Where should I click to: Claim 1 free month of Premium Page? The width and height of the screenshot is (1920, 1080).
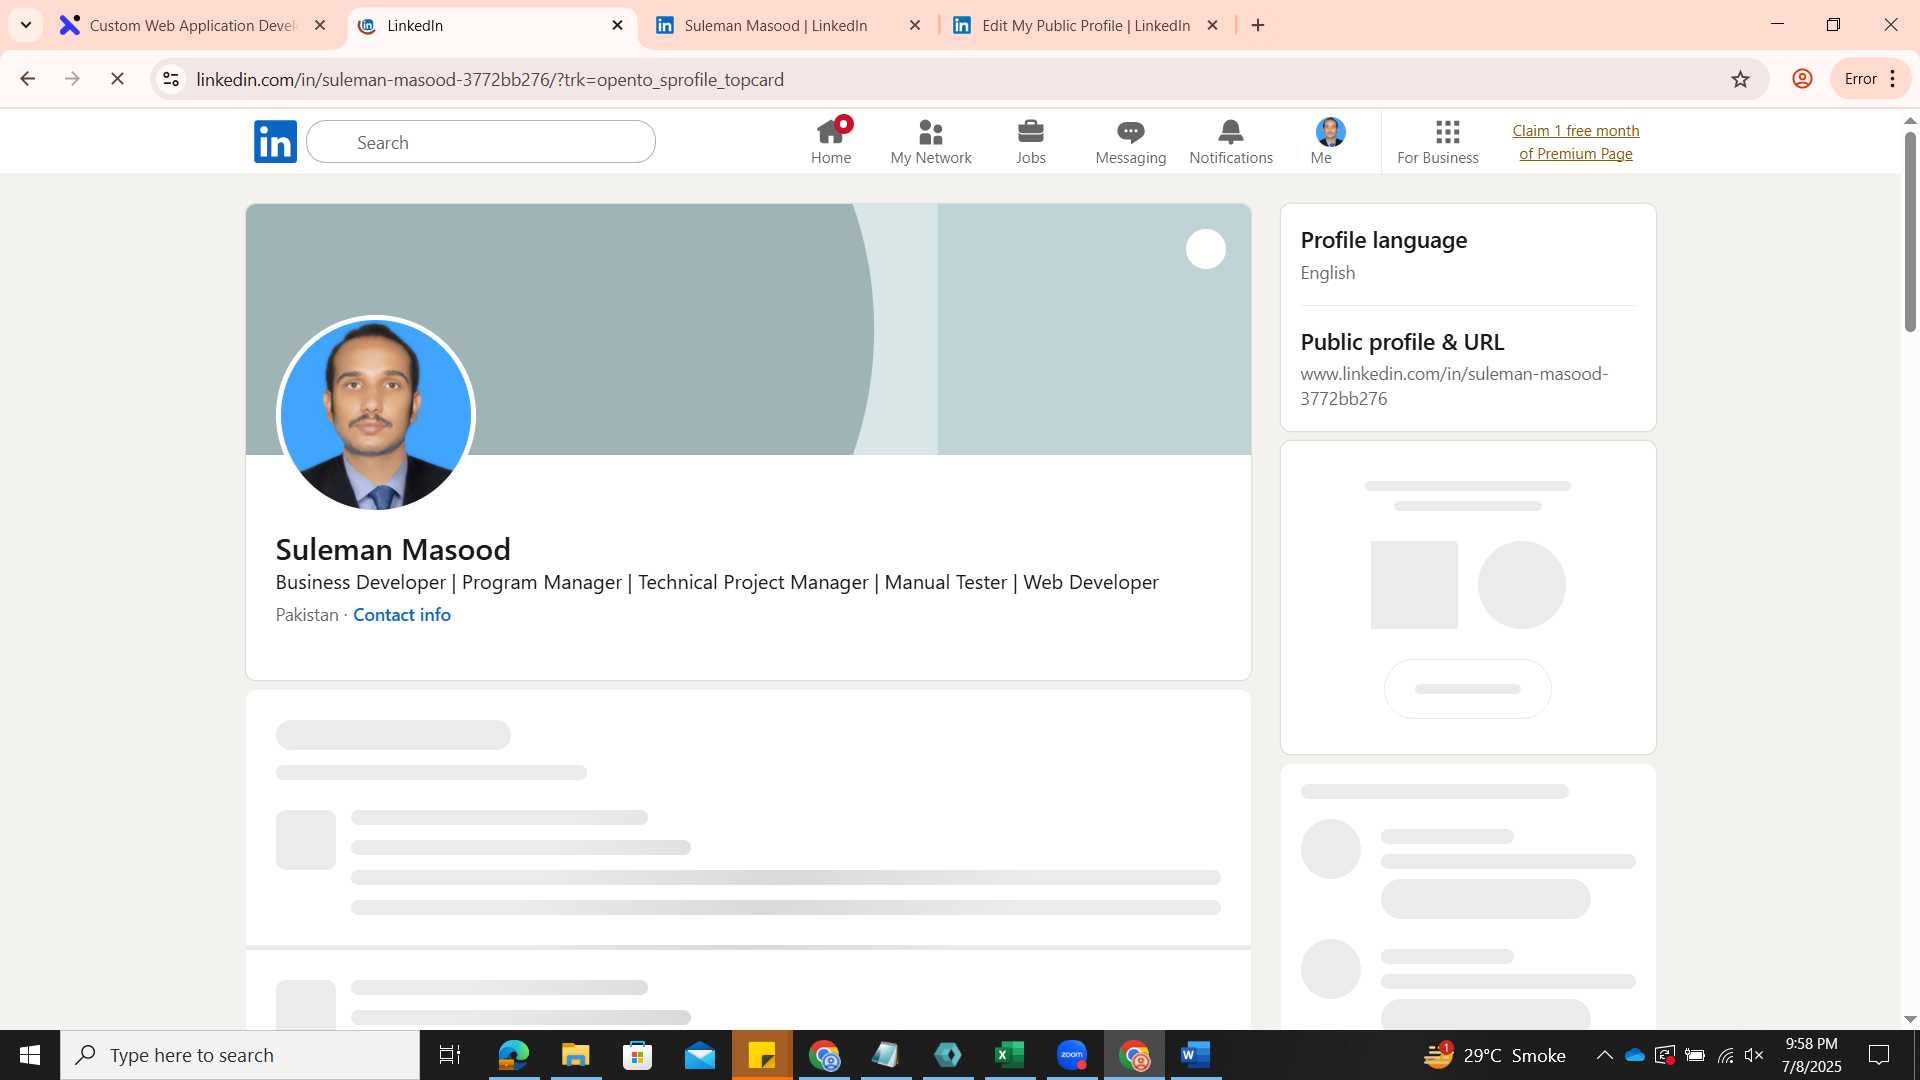click(1576, 142)
